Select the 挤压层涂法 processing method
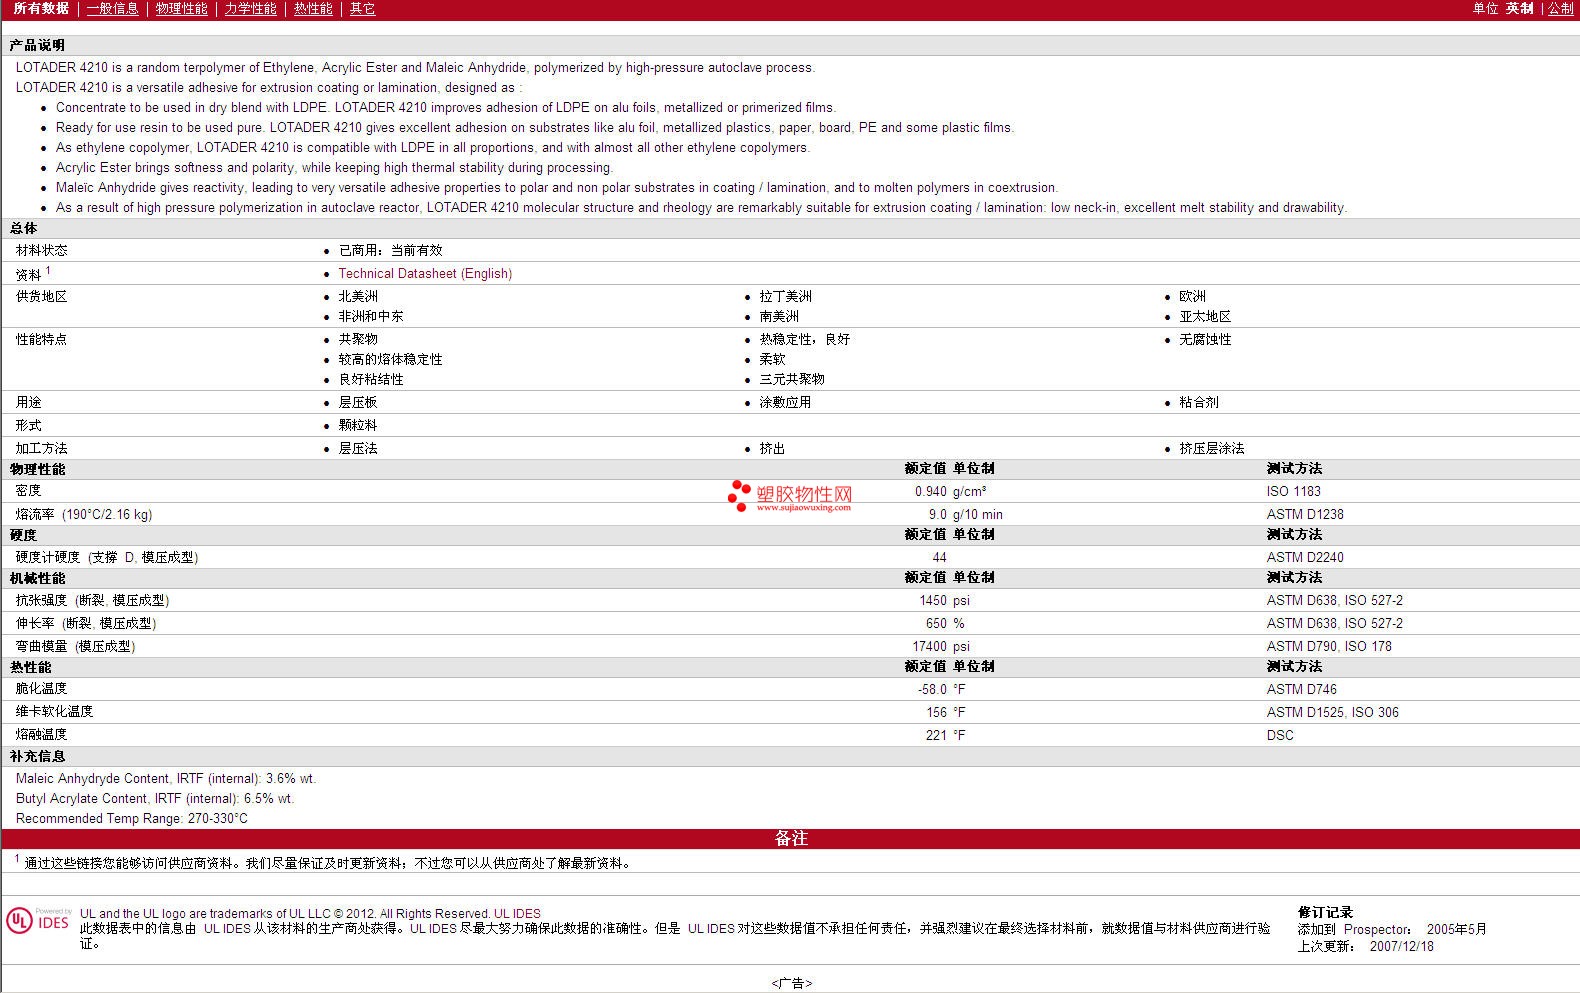 pos(1212,449)
